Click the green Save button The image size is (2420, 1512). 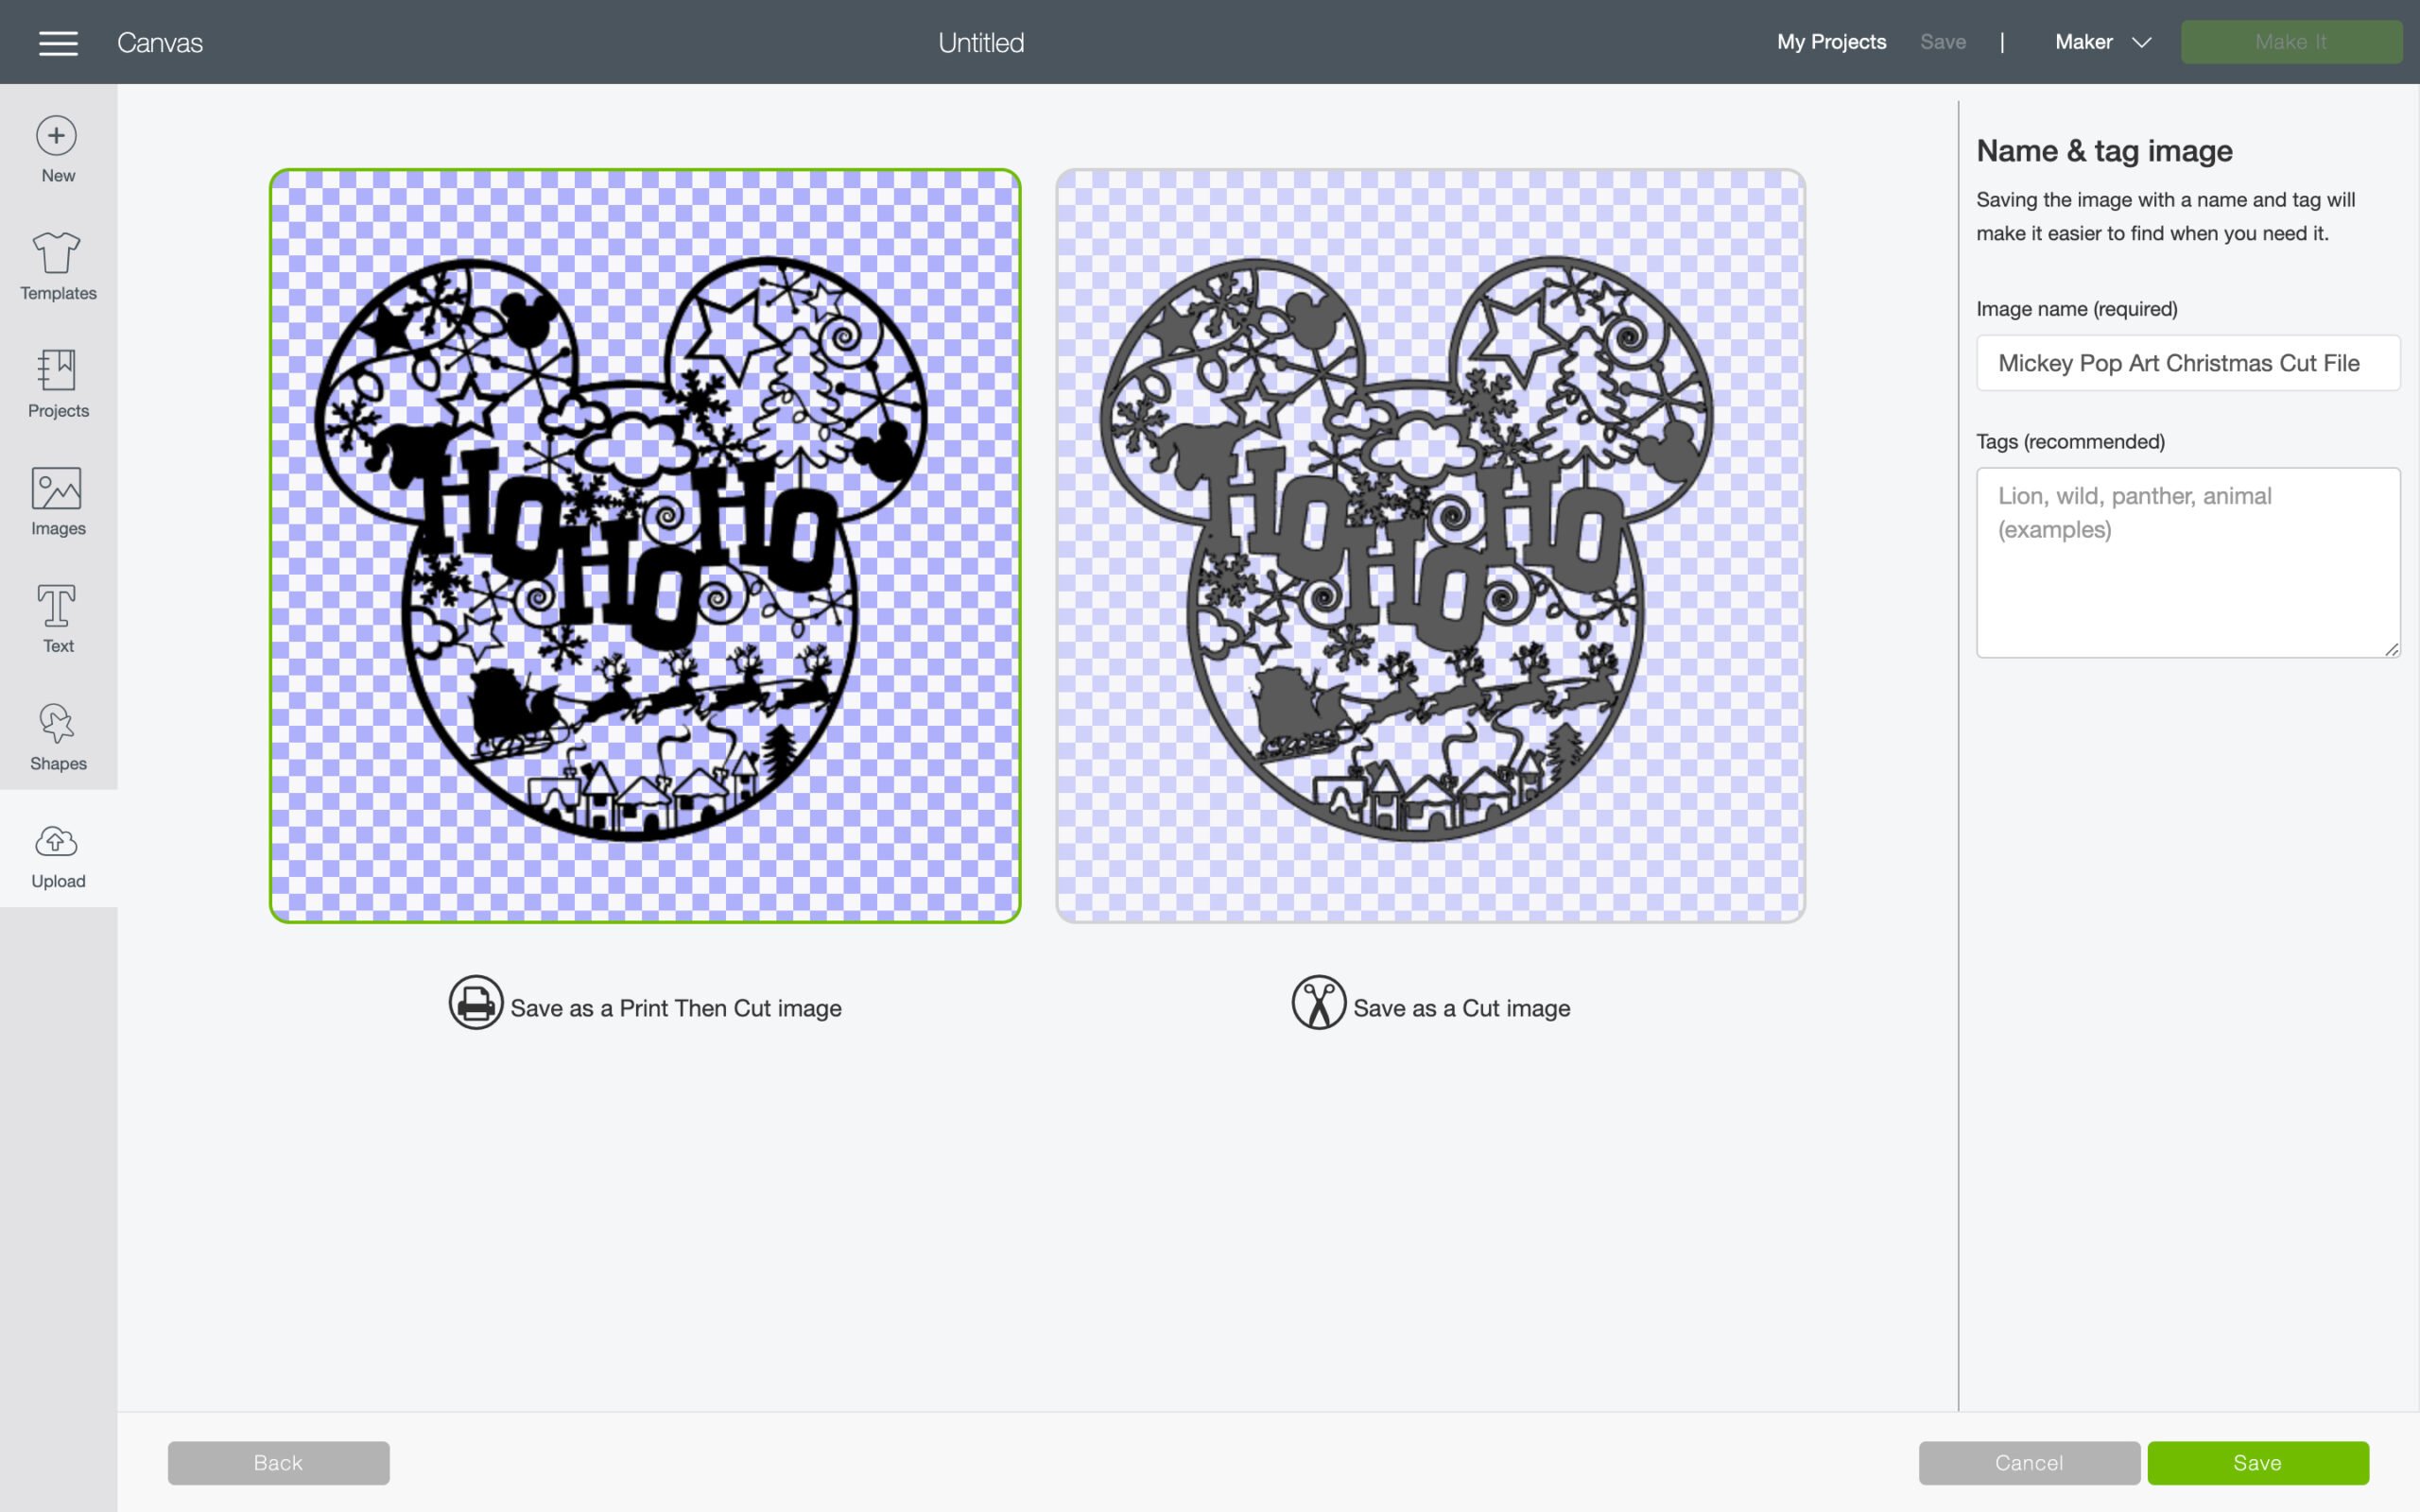coord(2257,1463)
